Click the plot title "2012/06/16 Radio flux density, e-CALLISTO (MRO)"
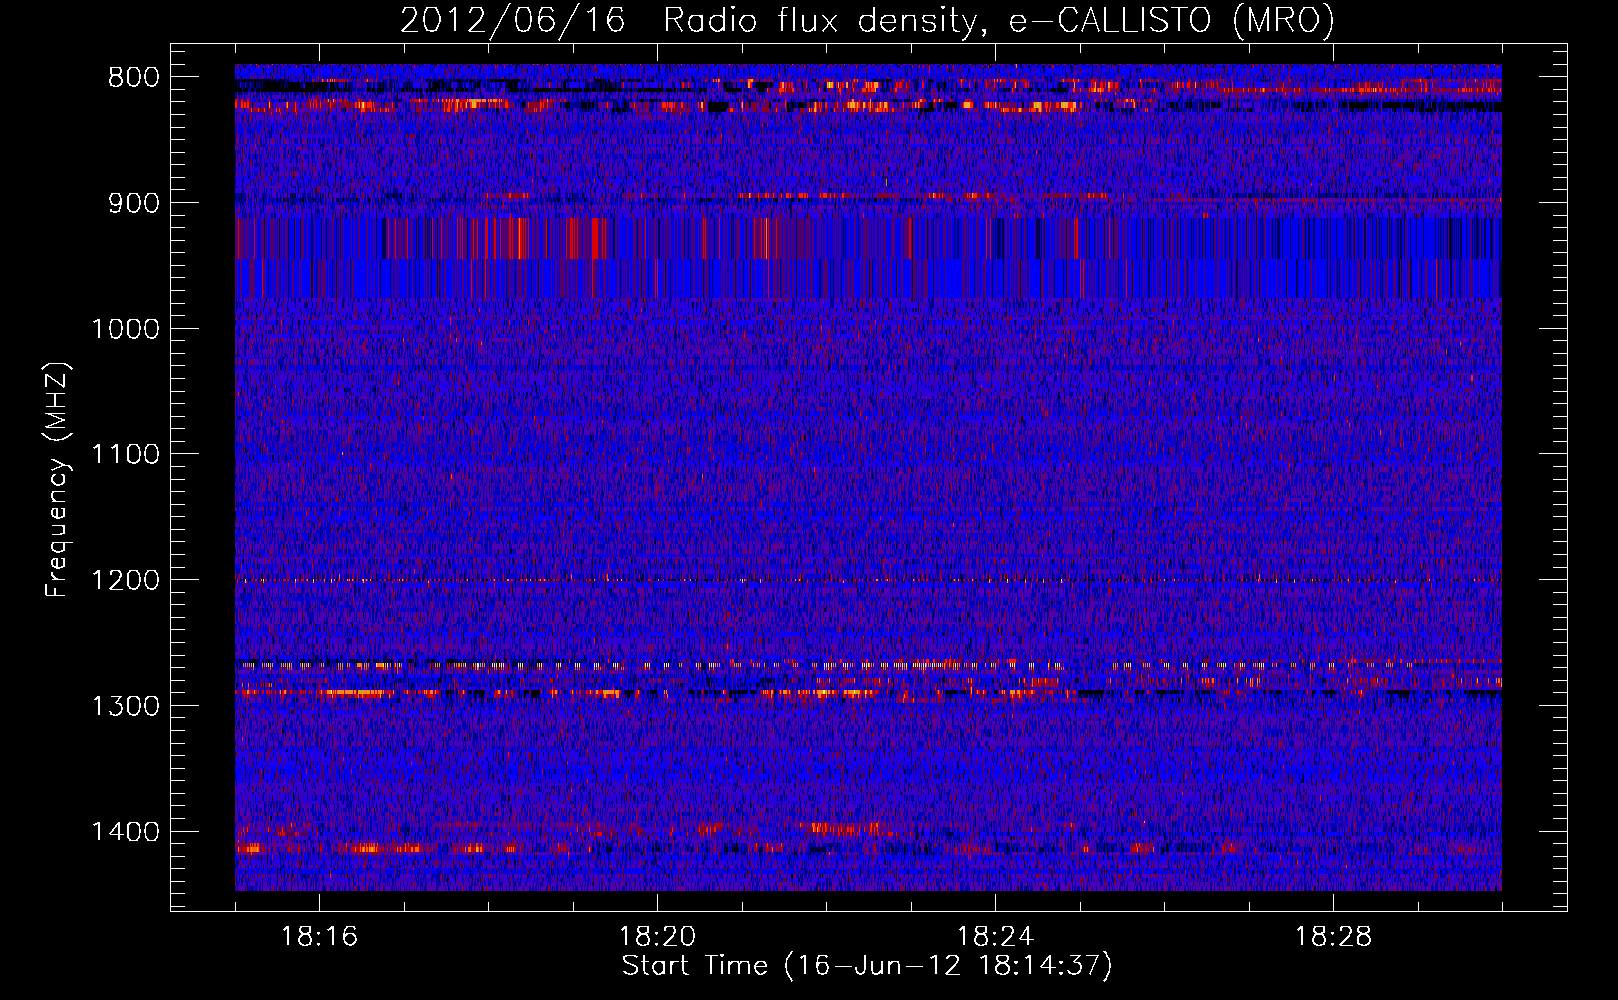Viewport: 1618px width, 1000px height. coord(867,21)
